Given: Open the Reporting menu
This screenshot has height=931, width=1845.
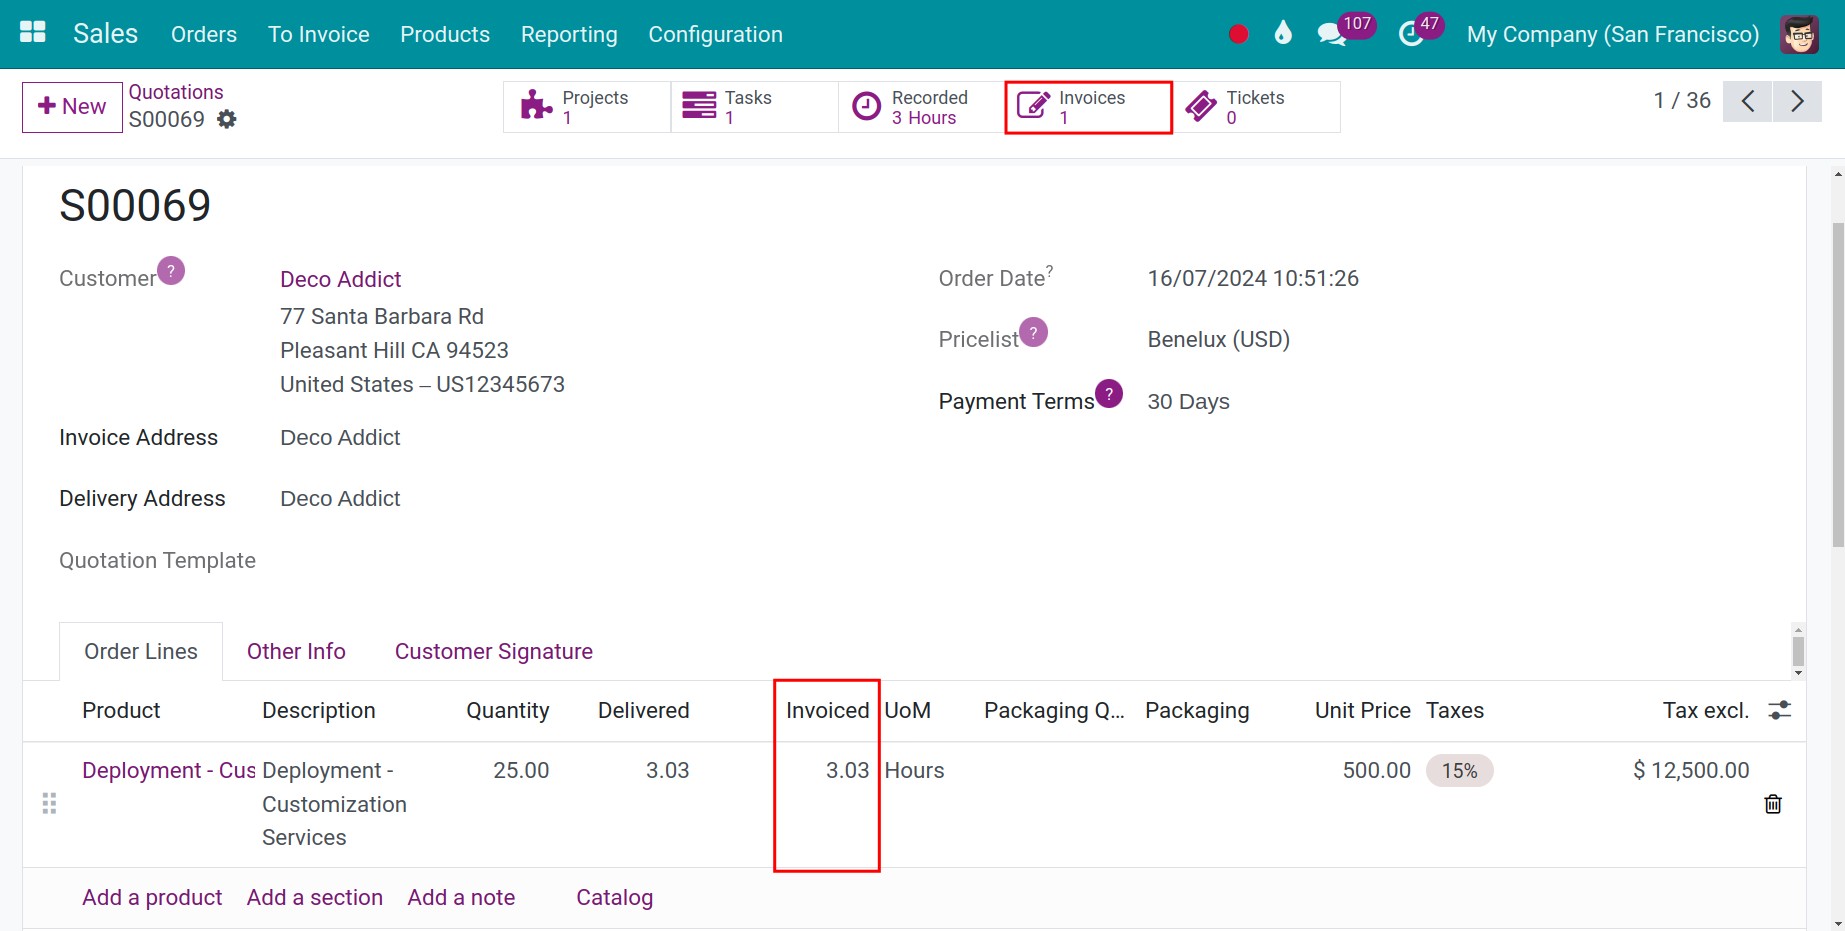Looking at the screenshot, I should (x=569, y=34).
